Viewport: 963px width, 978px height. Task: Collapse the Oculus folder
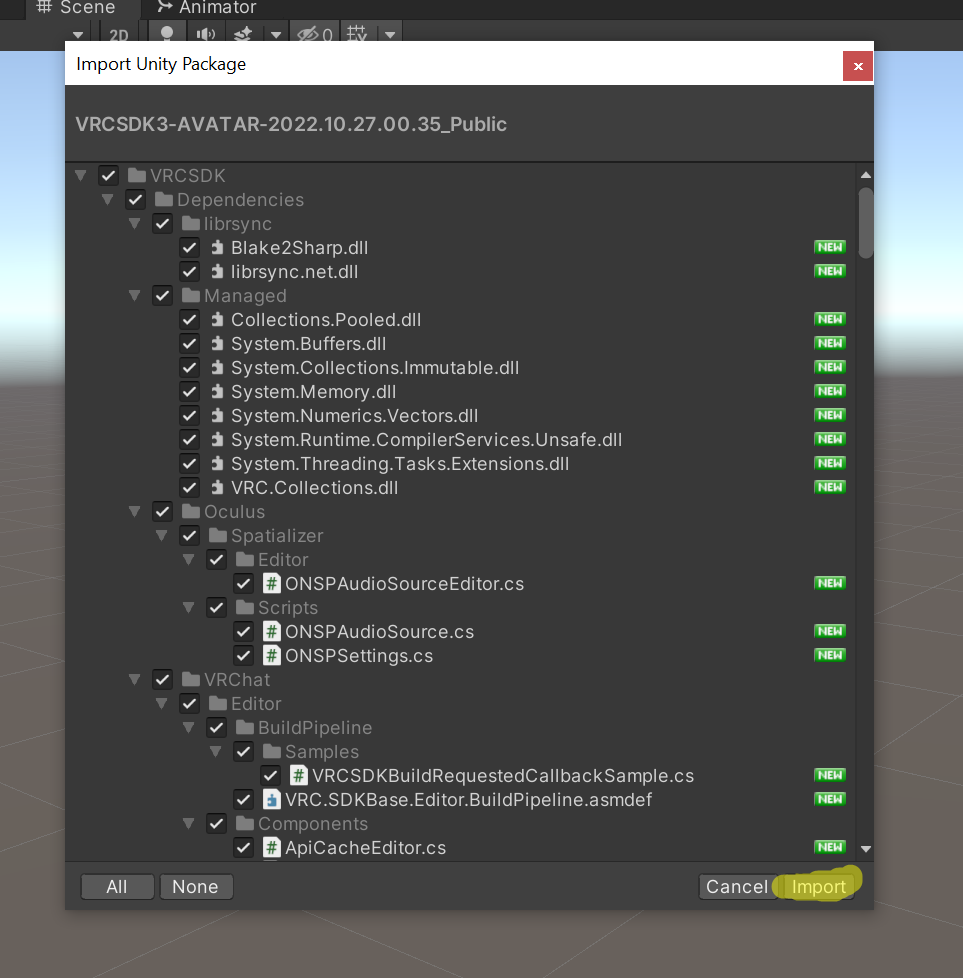(135, 511)
